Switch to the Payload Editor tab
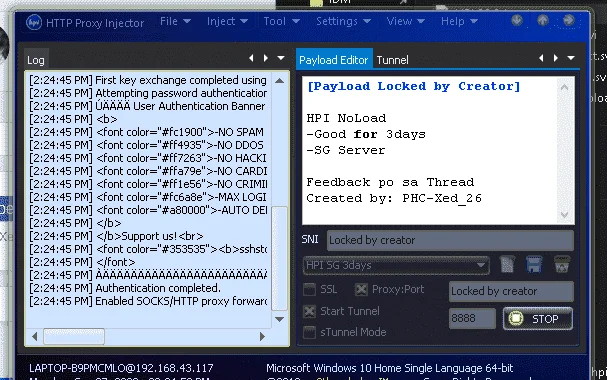Viewport: 607px width, 380px height. pos(334,60)
